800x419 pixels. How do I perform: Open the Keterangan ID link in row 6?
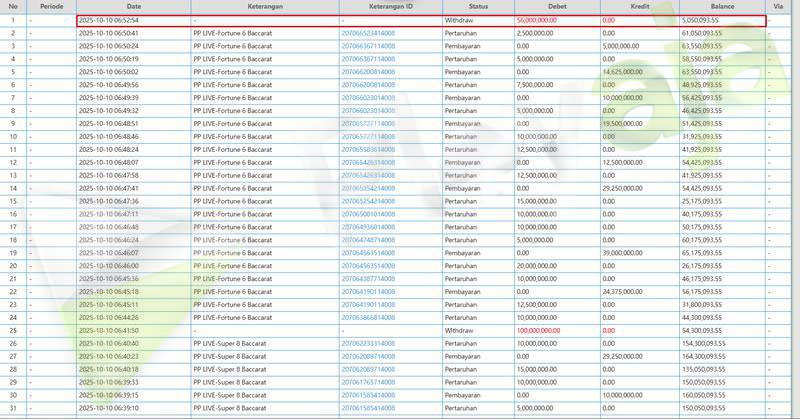tap(368, 85)
